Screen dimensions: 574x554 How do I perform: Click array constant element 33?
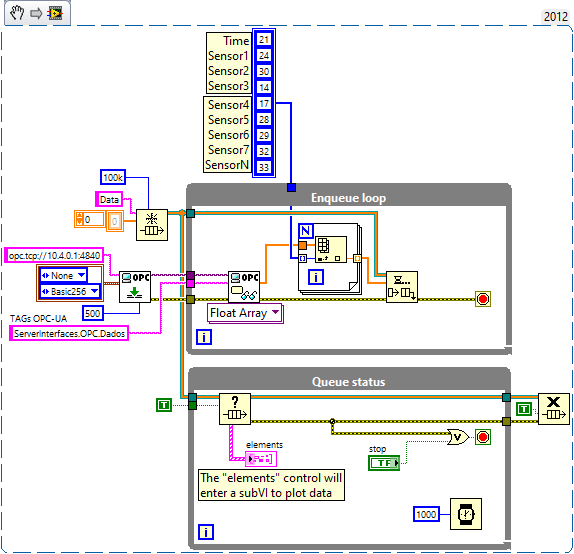(264, 167)
